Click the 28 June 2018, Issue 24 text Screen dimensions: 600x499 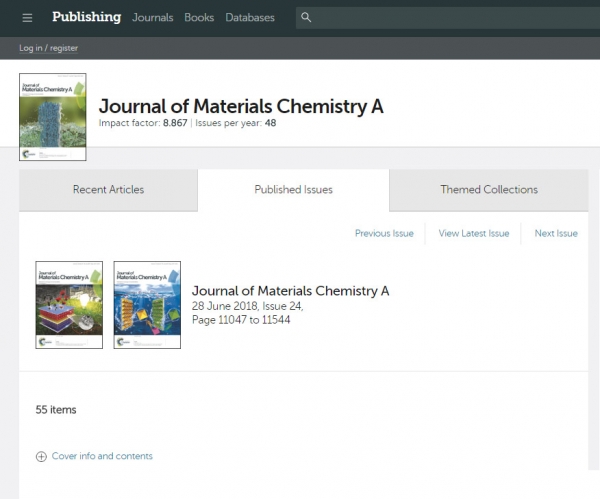coord(248,306)
